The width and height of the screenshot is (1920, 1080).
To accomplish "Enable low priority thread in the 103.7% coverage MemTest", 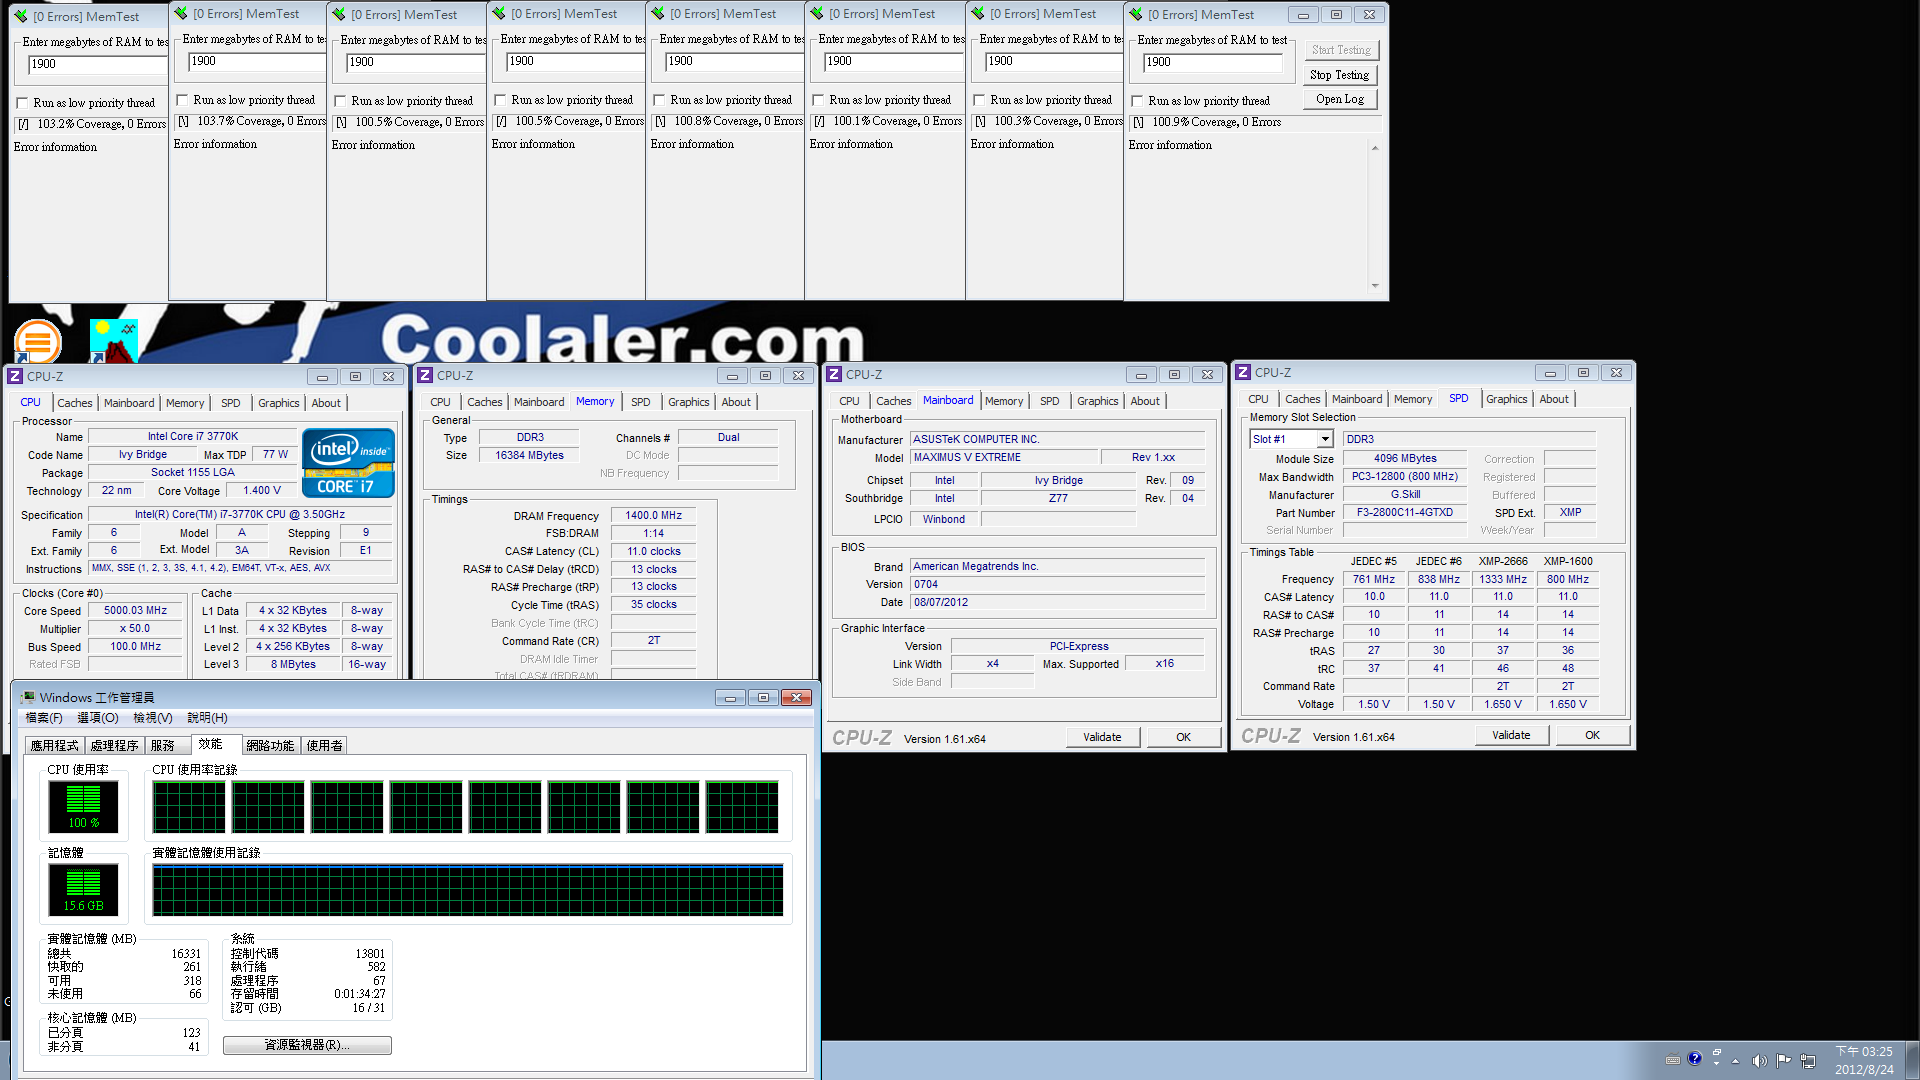I will click(182, 100).
